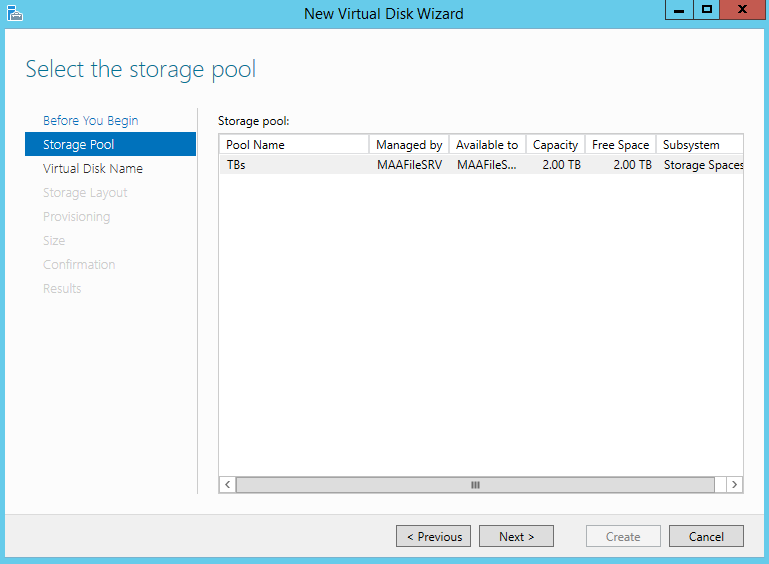
Task: Select the Storage Pool step
Action: click(110, 144)
